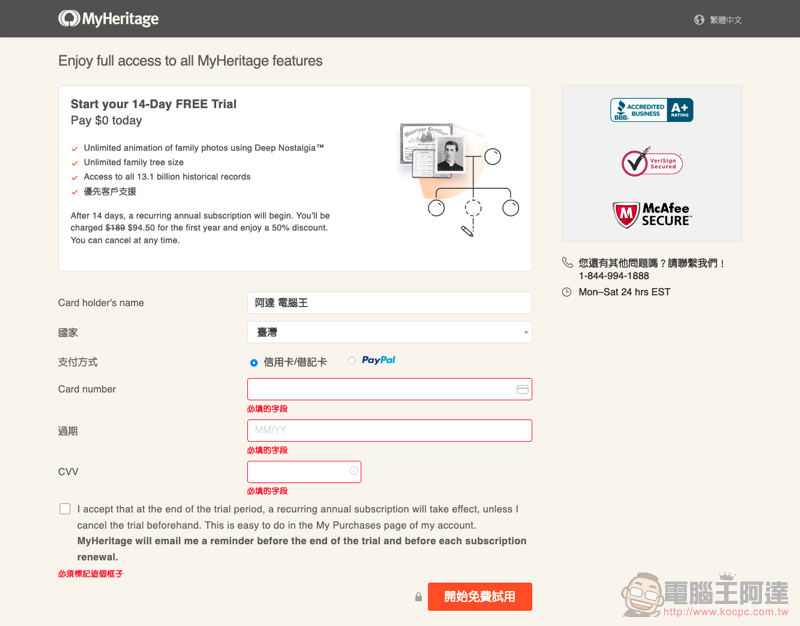Click the McAfee Secure badge

pyautogui.click(x=652, y=215)
